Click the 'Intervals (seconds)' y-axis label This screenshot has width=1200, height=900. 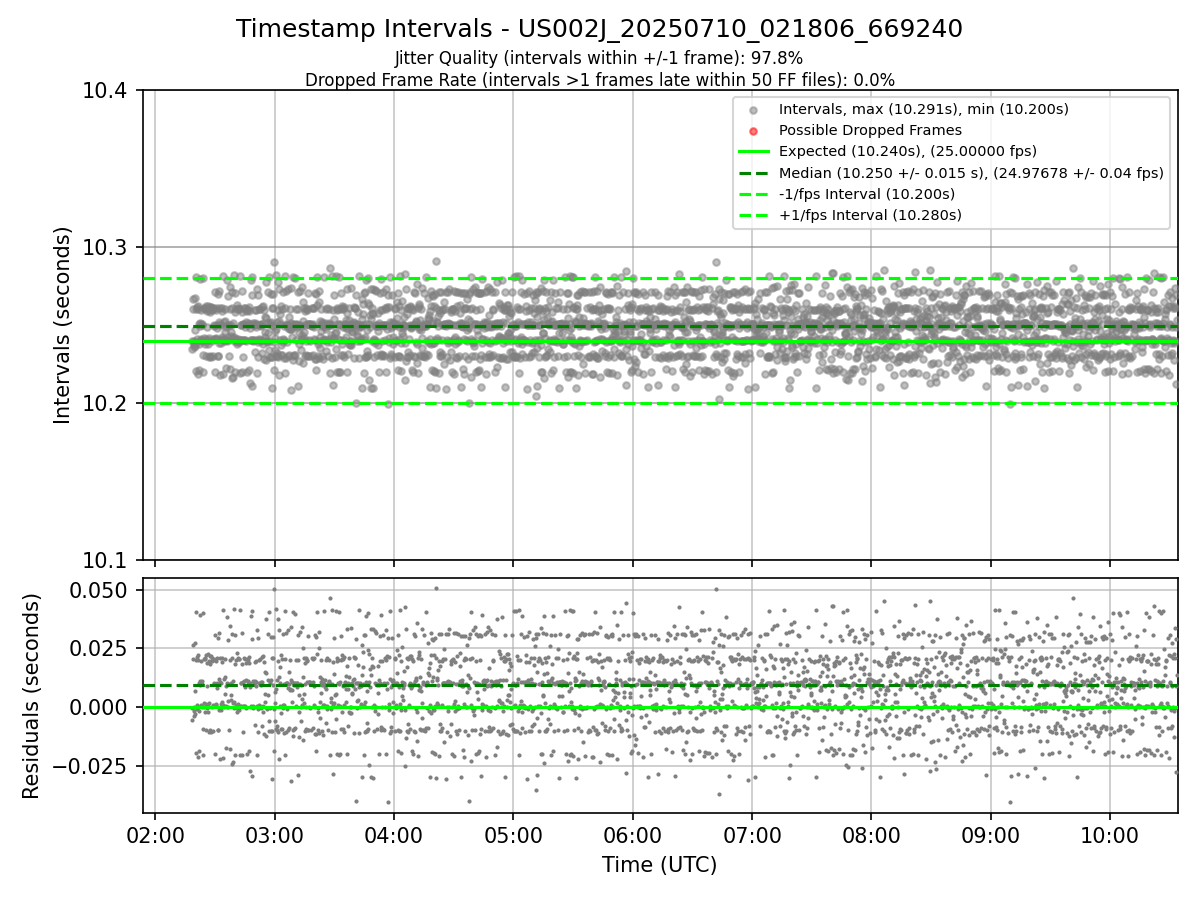coord(63,325)
